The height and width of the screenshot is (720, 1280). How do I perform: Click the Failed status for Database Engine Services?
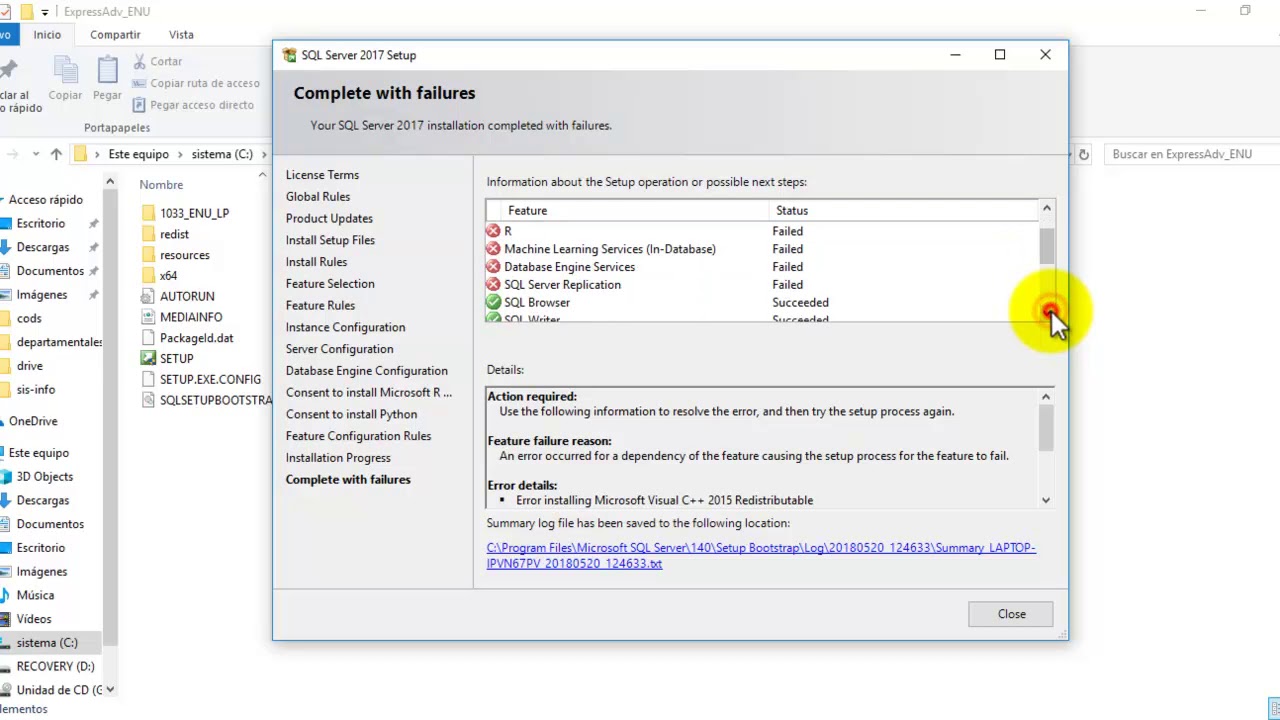point(787,267)
